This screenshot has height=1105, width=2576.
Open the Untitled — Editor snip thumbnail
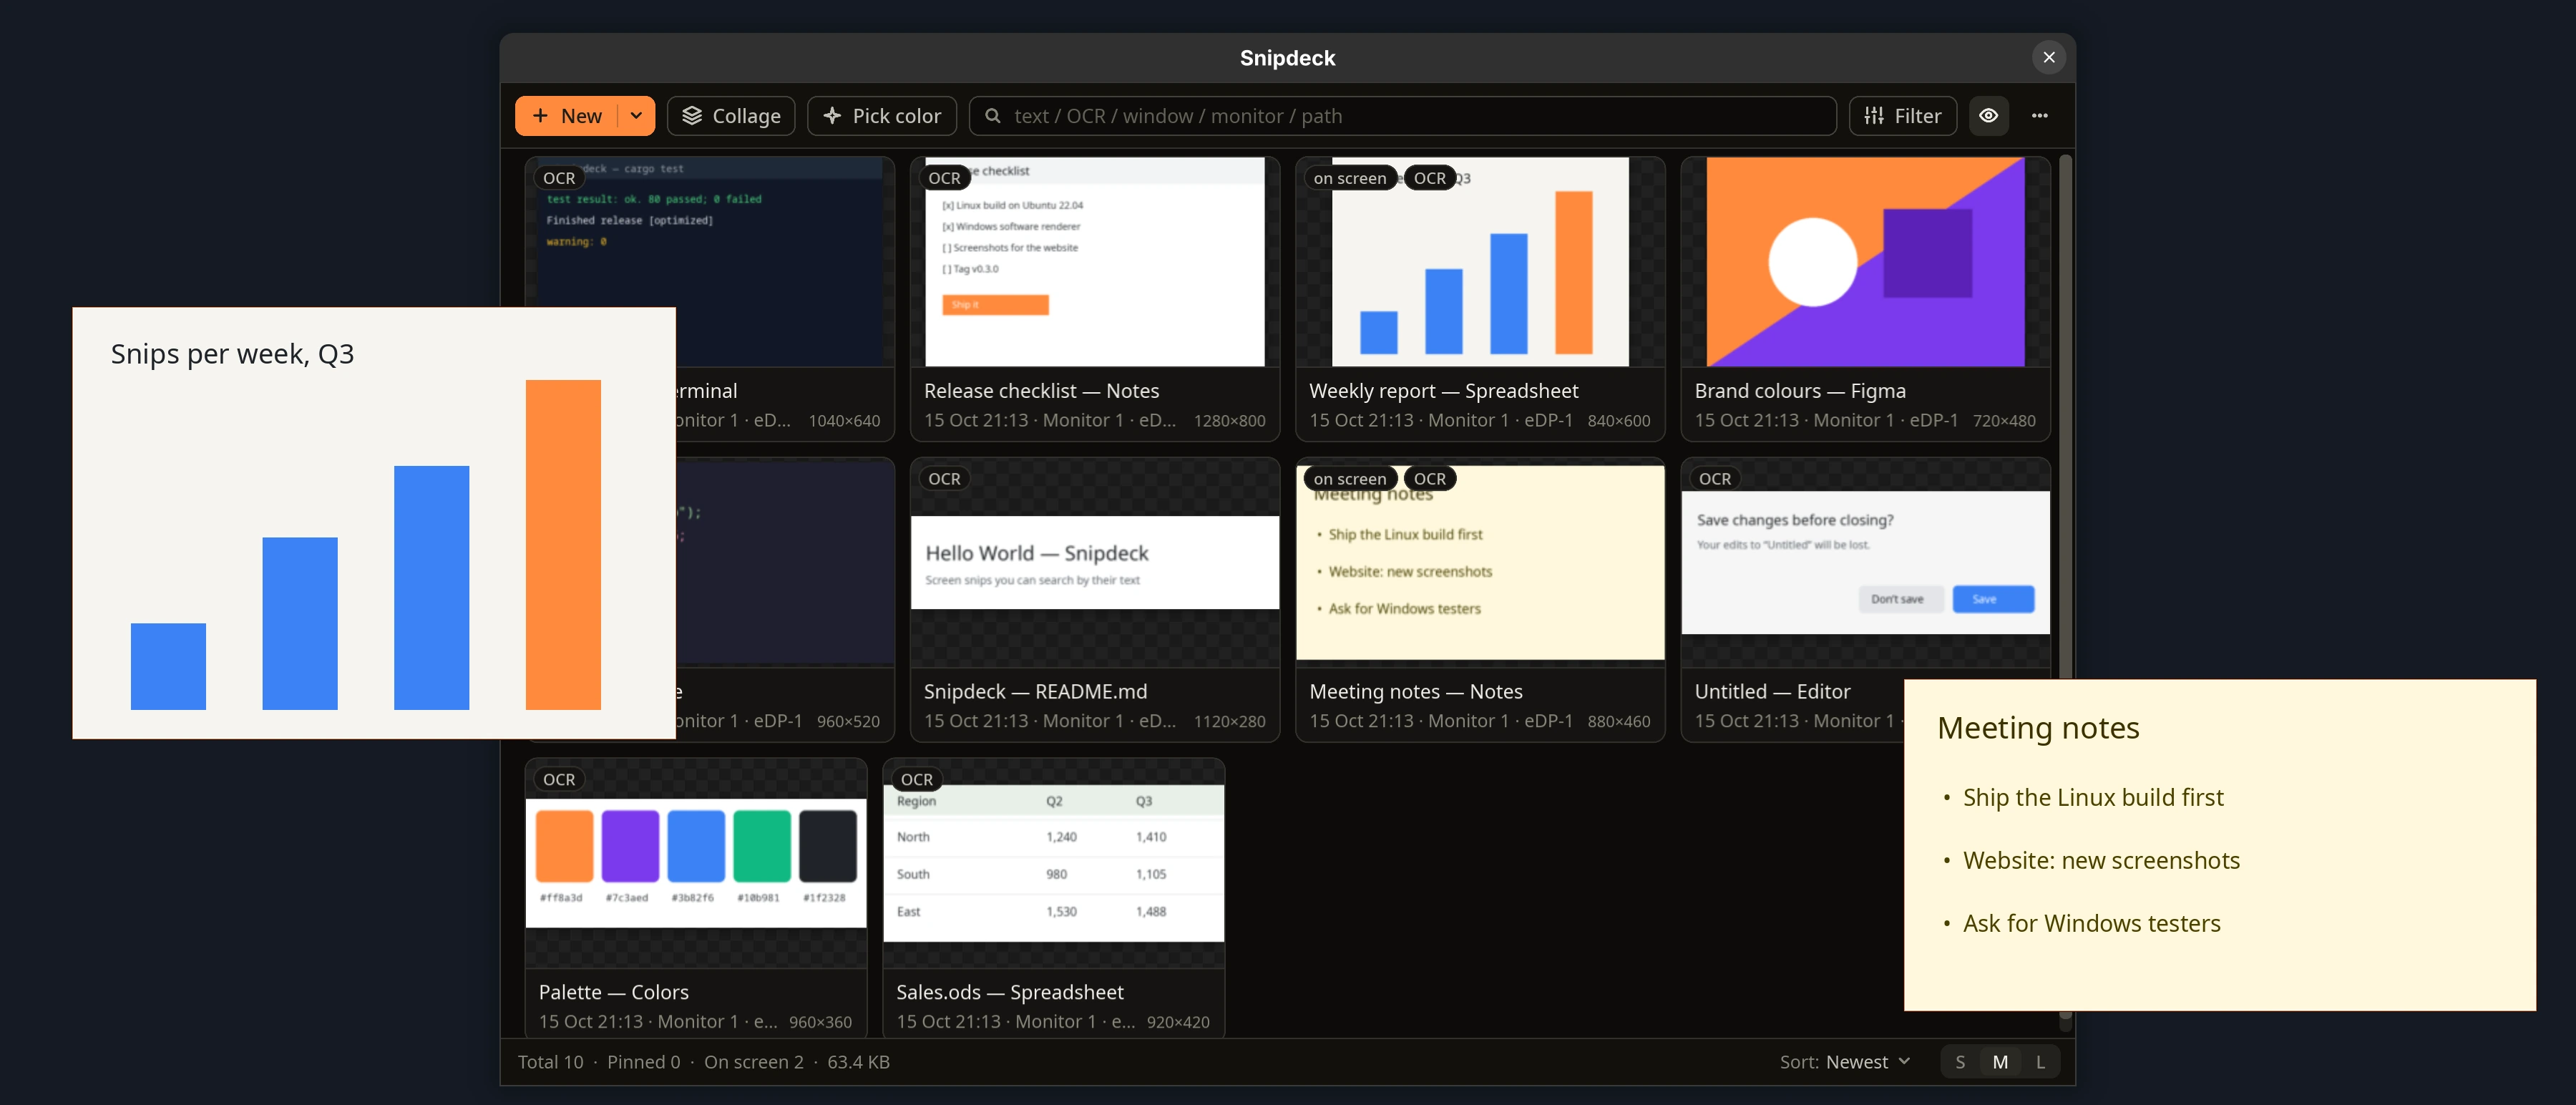coord(1865,563)
